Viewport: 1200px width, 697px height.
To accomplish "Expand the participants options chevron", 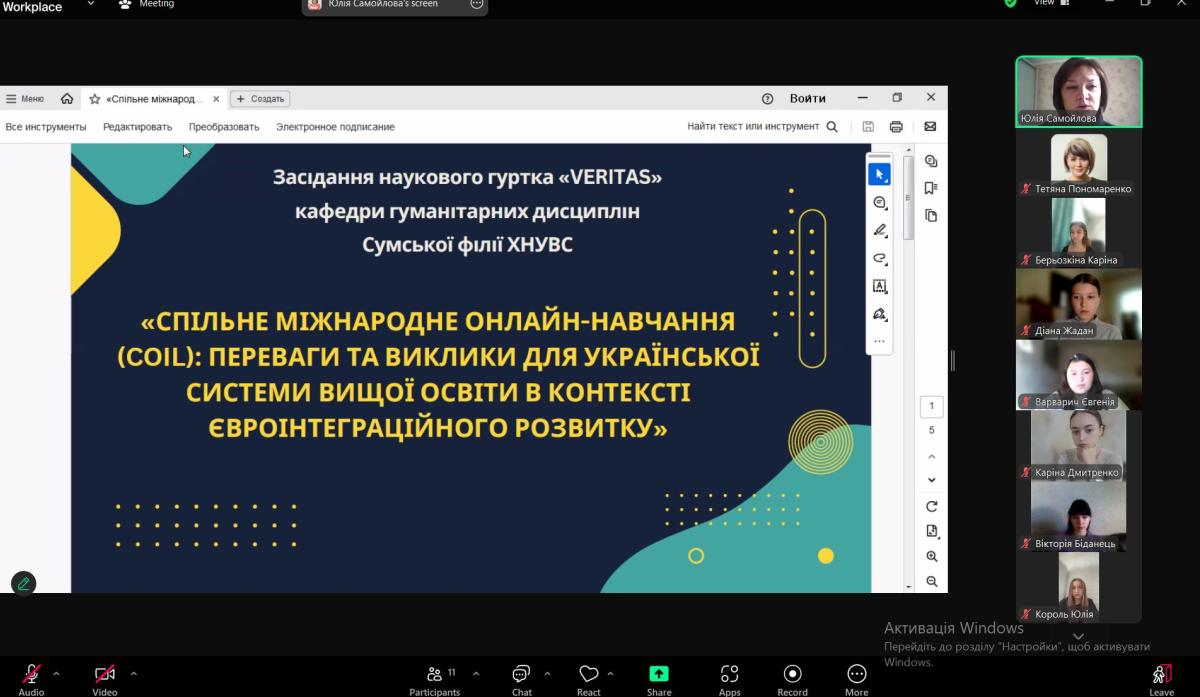I will coord(475,673).
